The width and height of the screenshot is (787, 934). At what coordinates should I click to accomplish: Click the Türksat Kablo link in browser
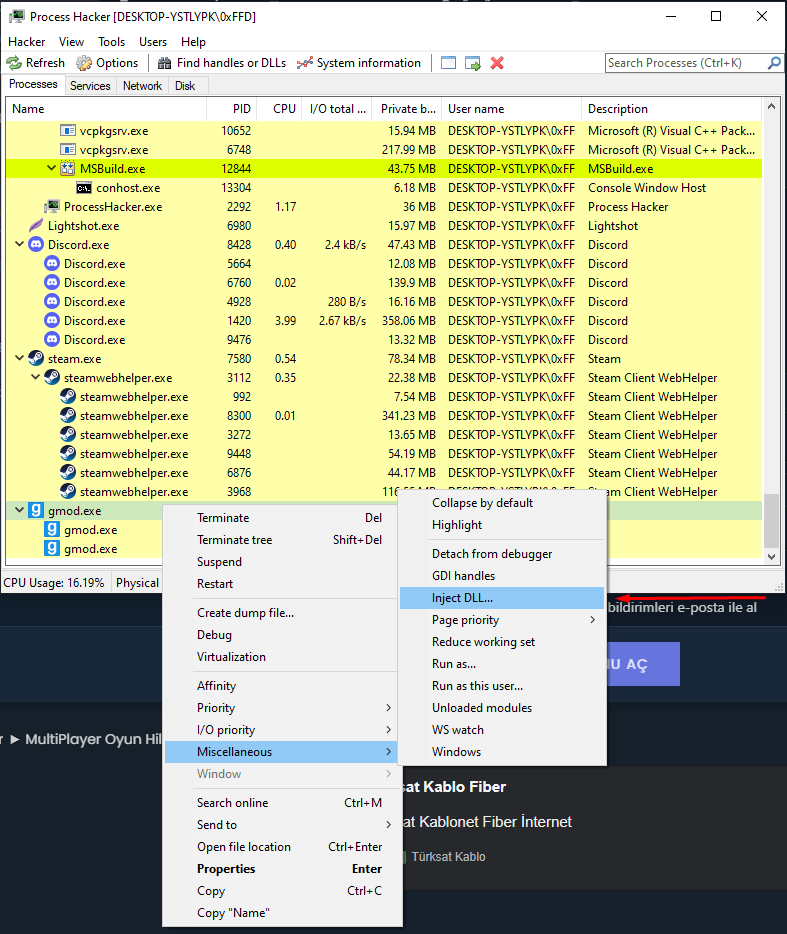[448, 857]
